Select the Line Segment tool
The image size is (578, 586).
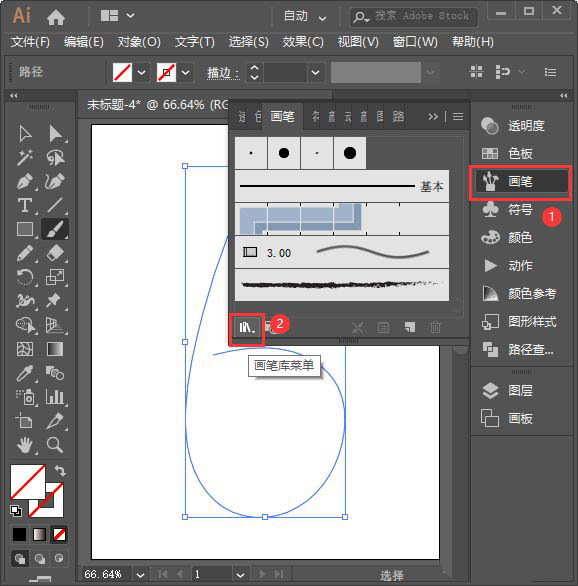[x=55, y=205]
